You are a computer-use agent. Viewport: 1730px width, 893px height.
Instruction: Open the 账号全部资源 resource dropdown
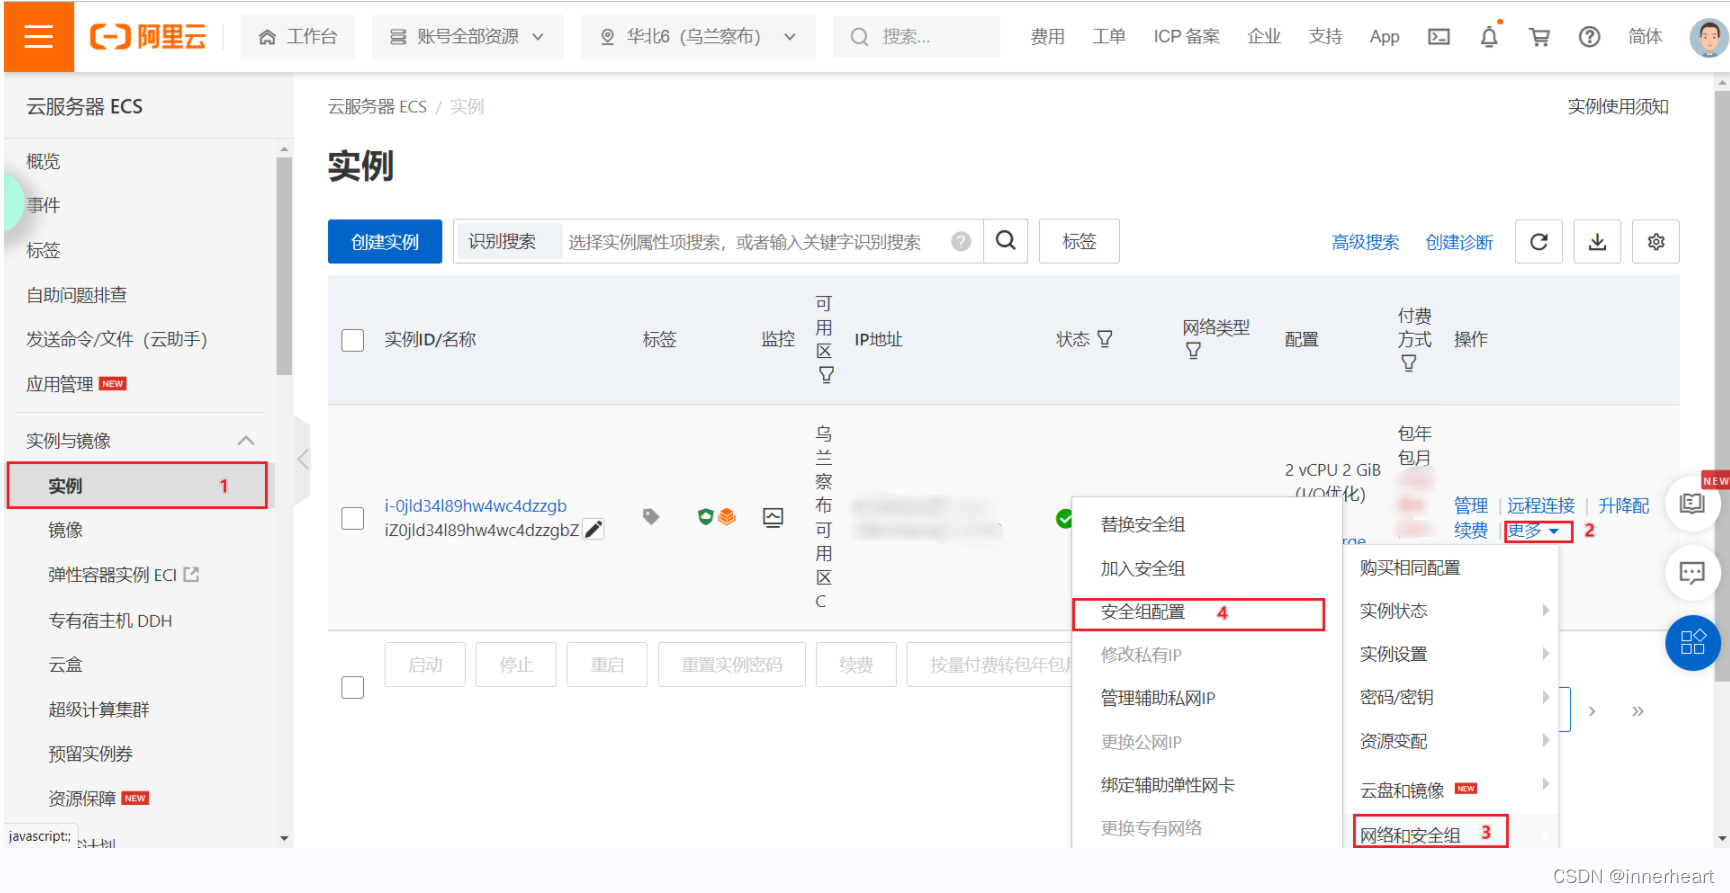[x=467, y=37]
